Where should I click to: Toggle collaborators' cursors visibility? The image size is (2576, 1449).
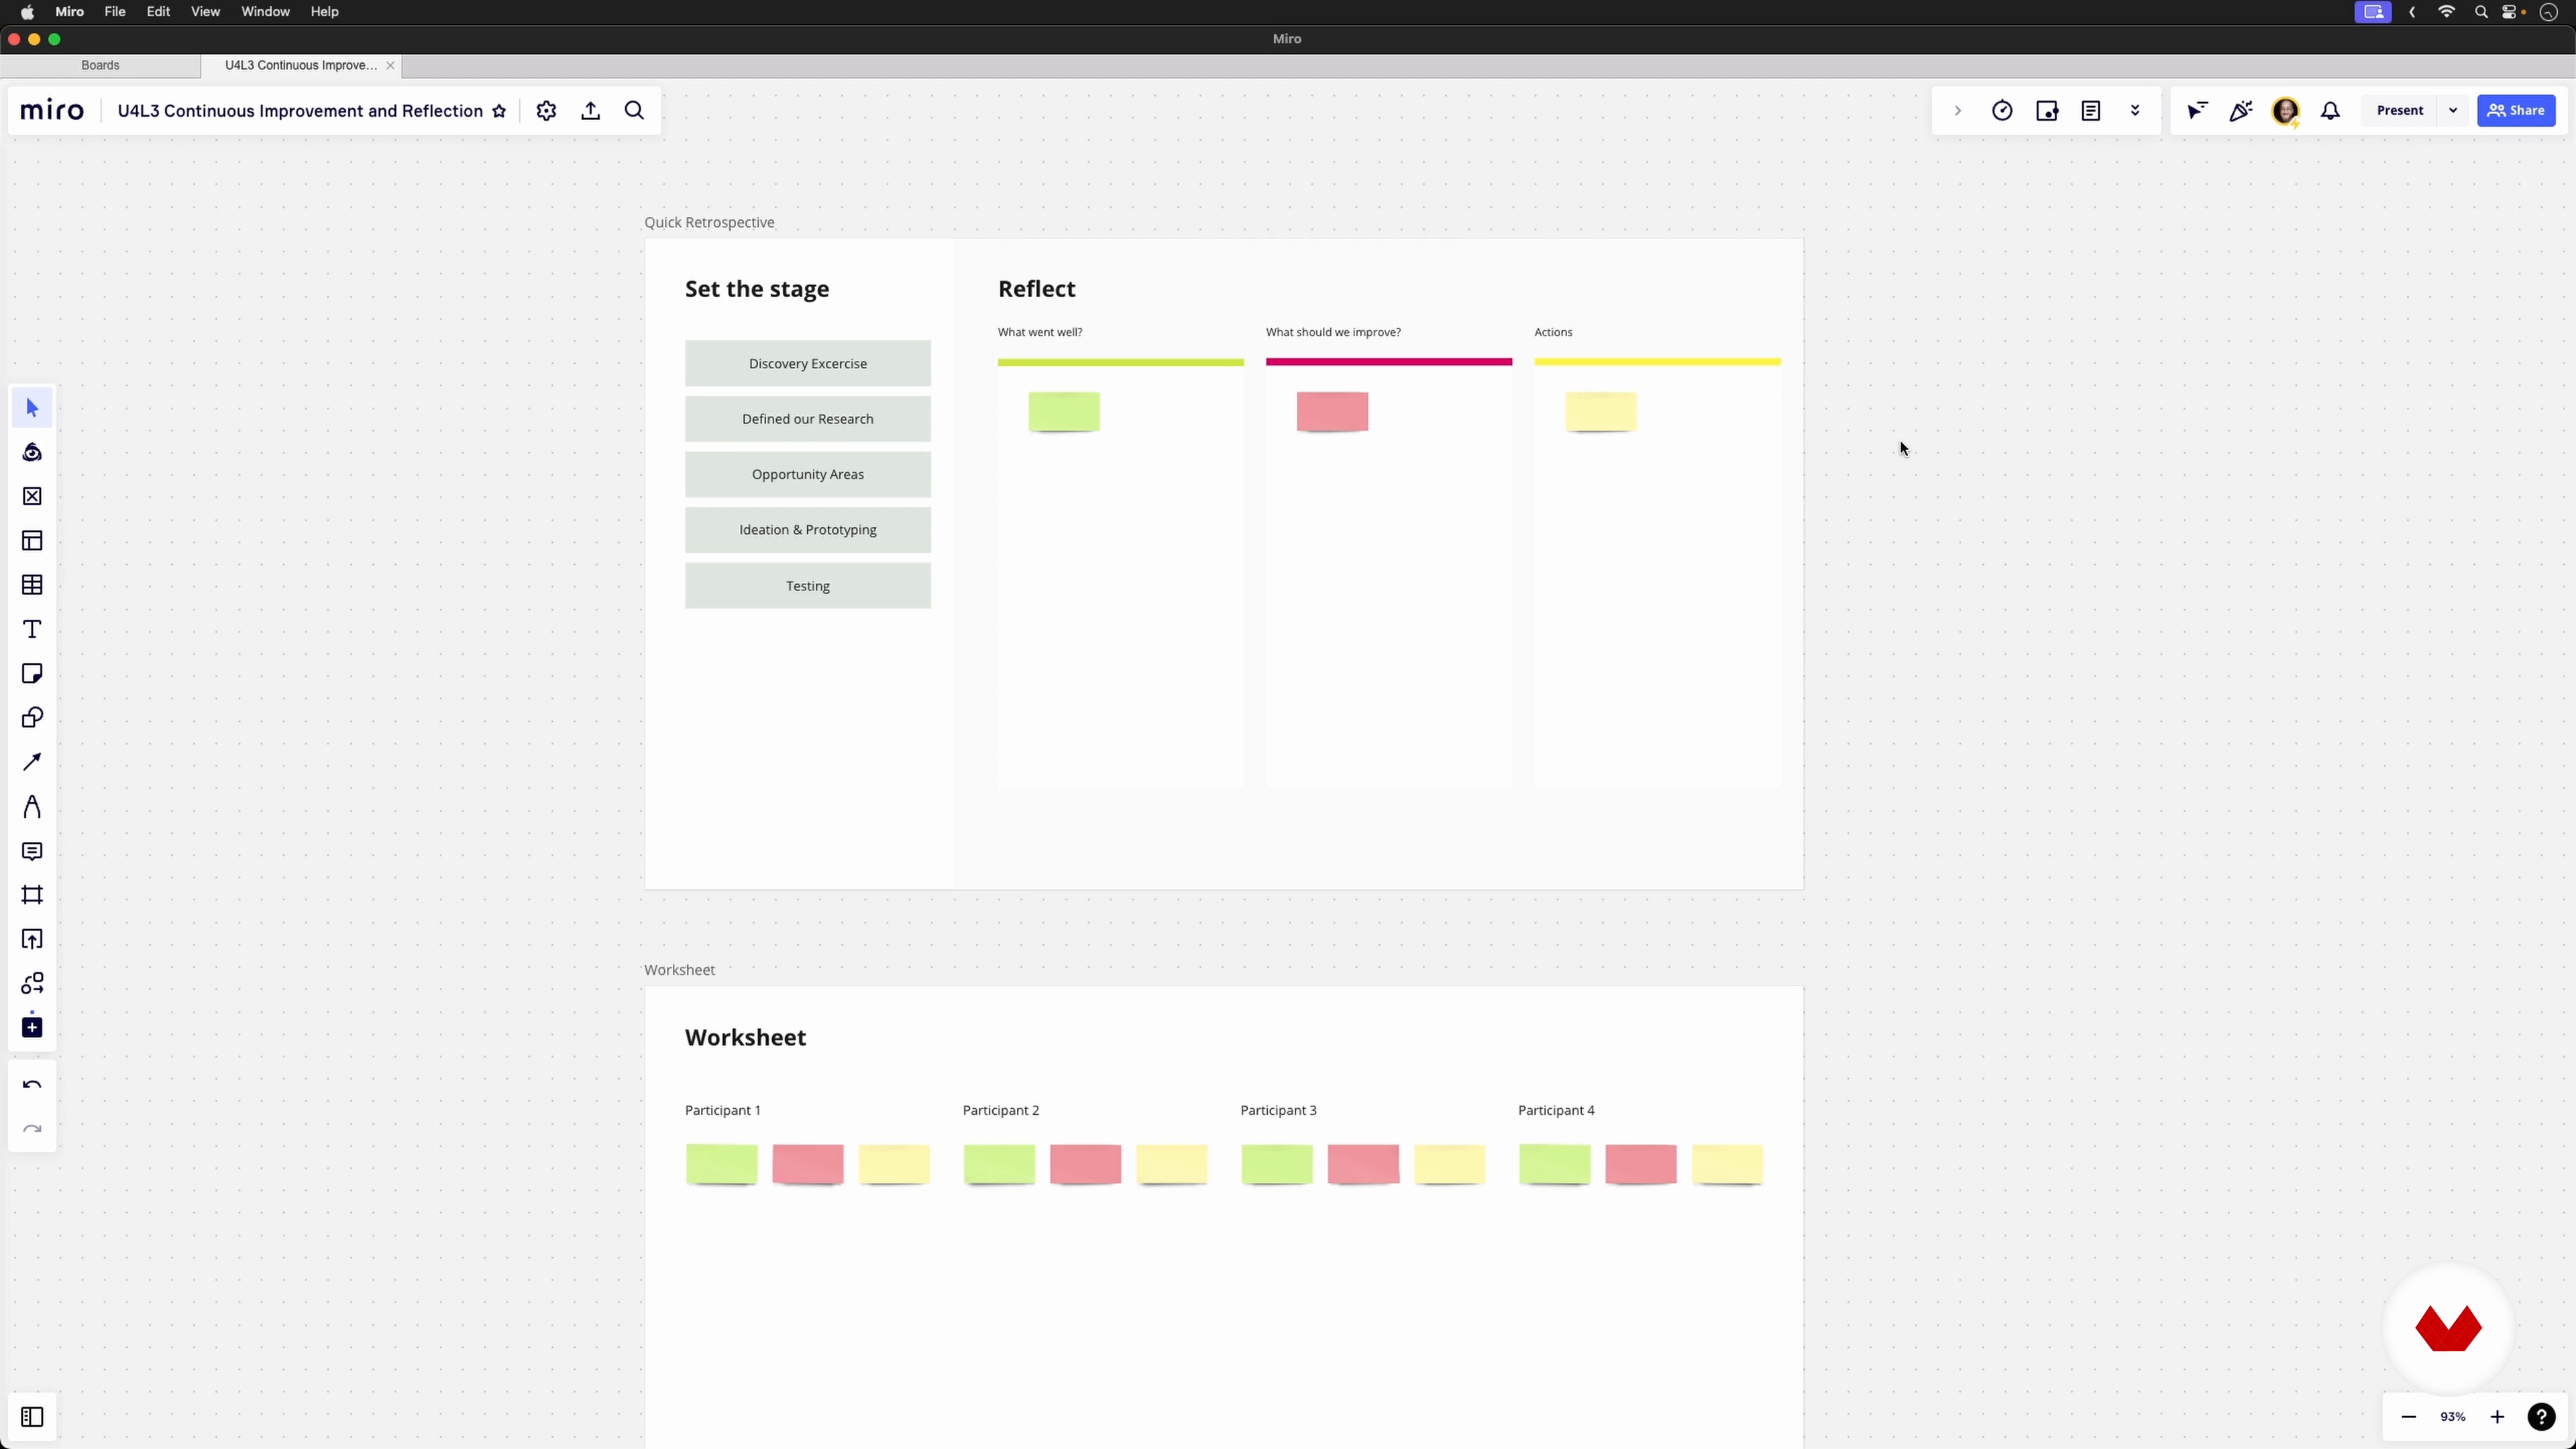click(x=2197, y=111)
